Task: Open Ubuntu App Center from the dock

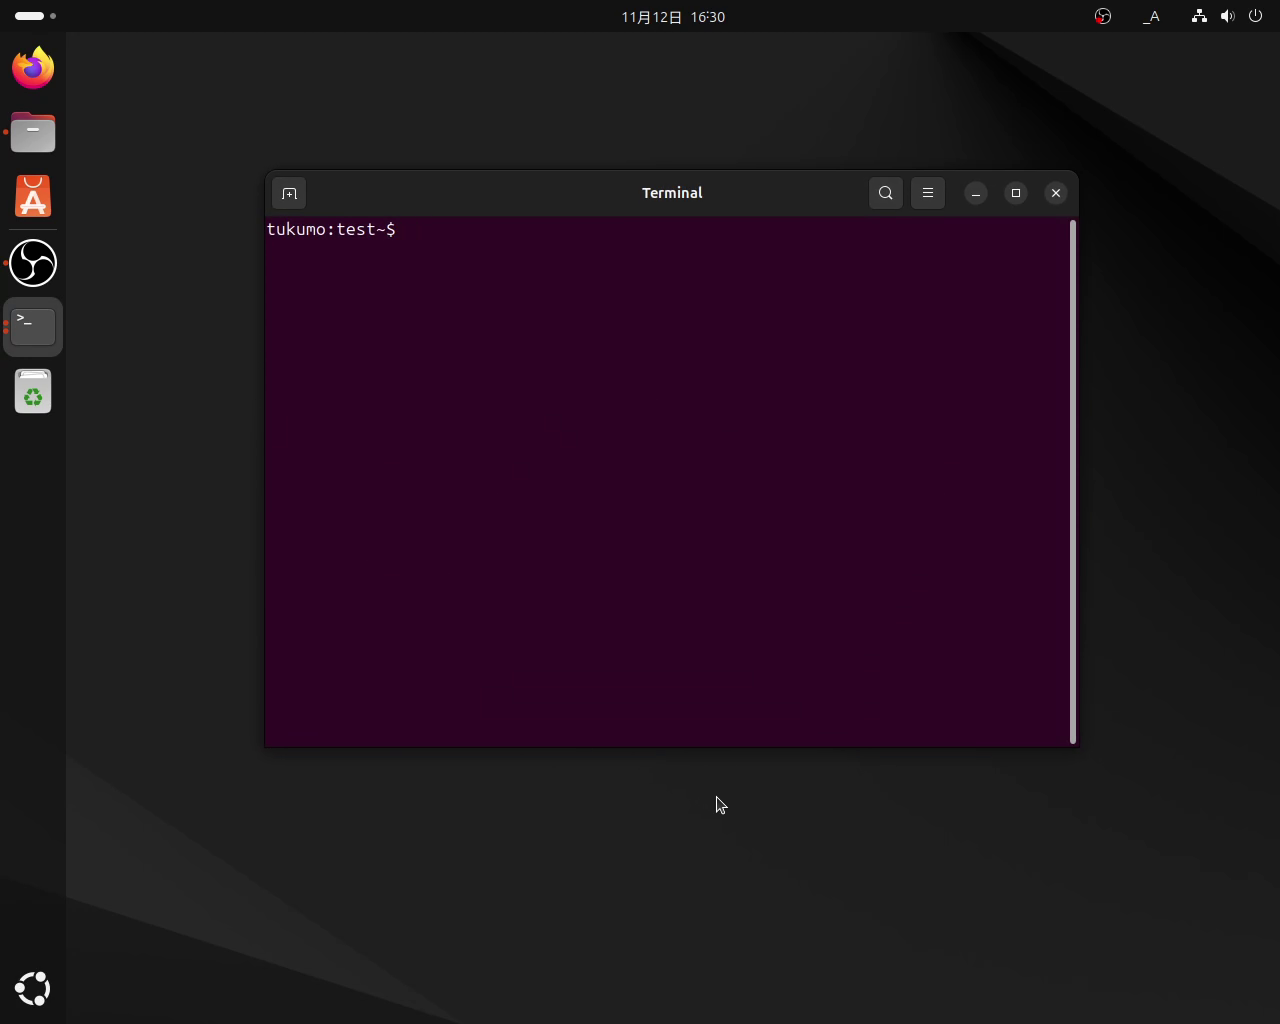Action: [32, 196]
